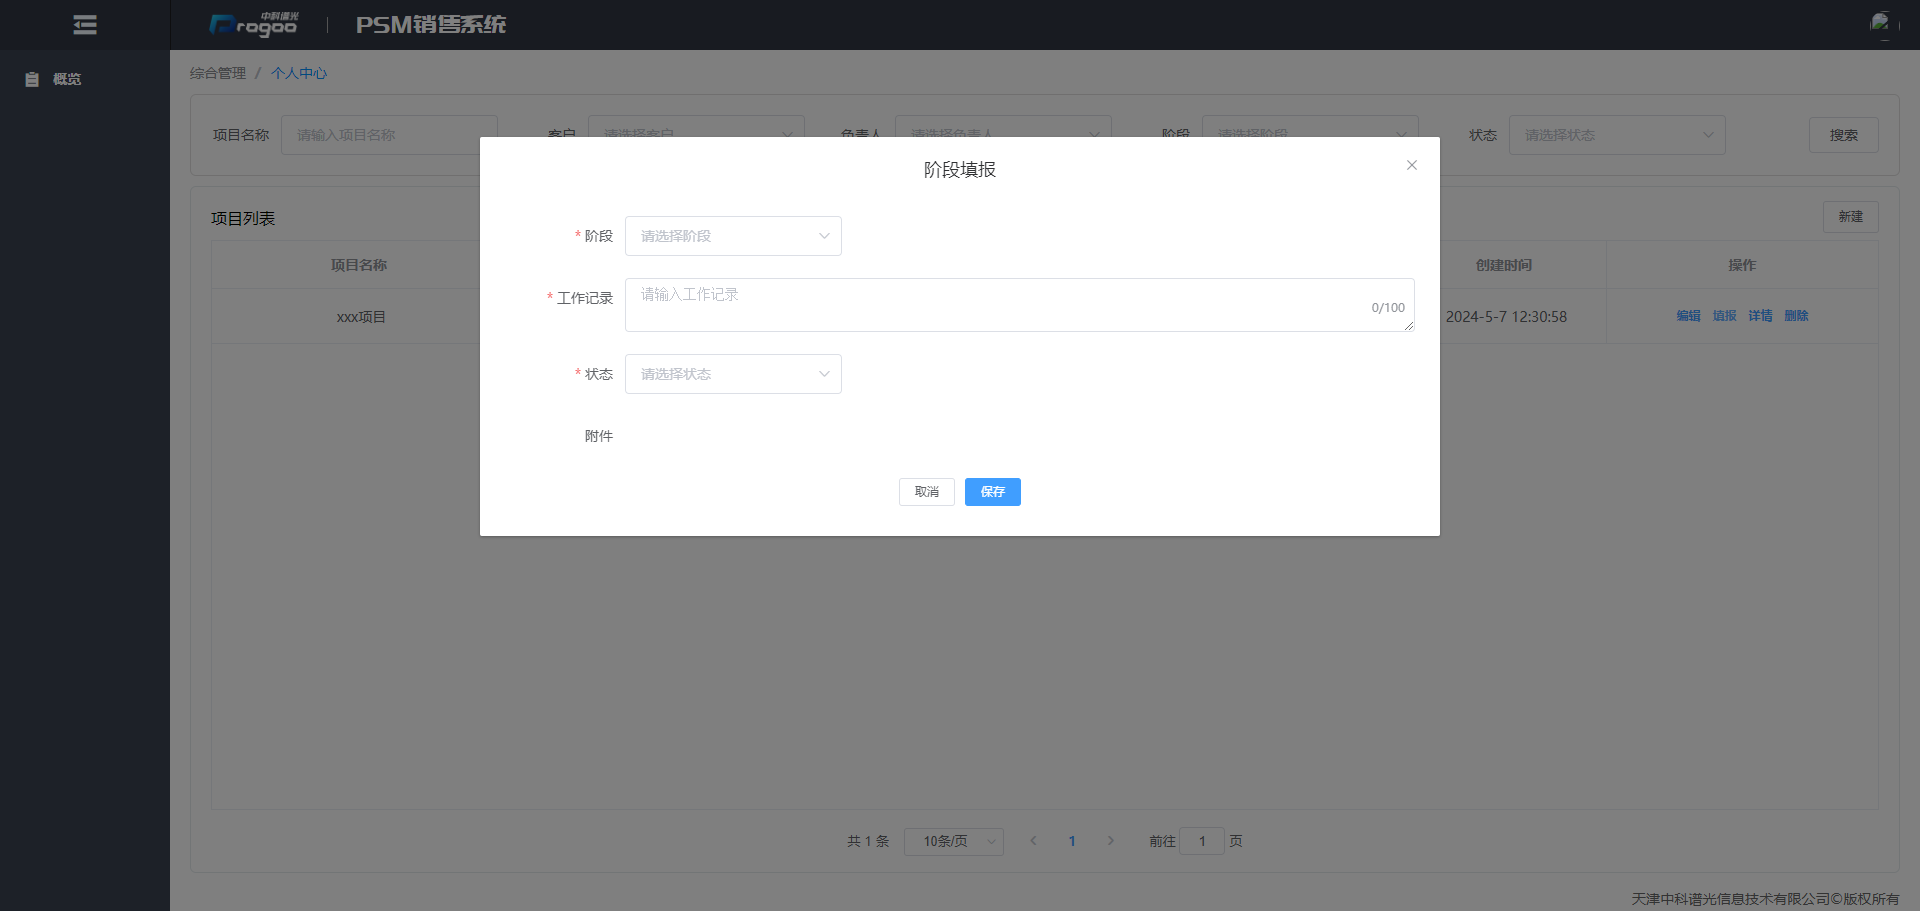1920x911 pixels.
Task: Collapse the sidebar with the hamburger icon
Action: [85, 25]
